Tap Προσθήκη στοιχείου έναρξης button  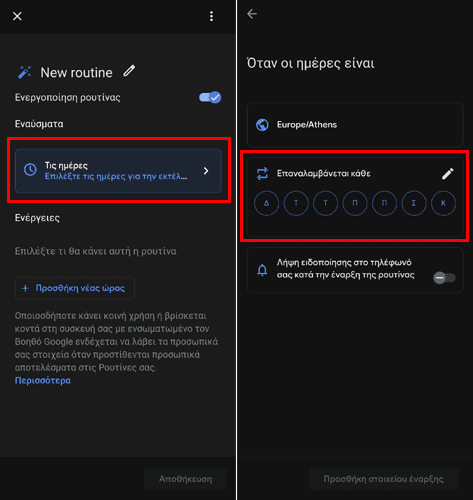pyautogui.click(x=384, y=479)
